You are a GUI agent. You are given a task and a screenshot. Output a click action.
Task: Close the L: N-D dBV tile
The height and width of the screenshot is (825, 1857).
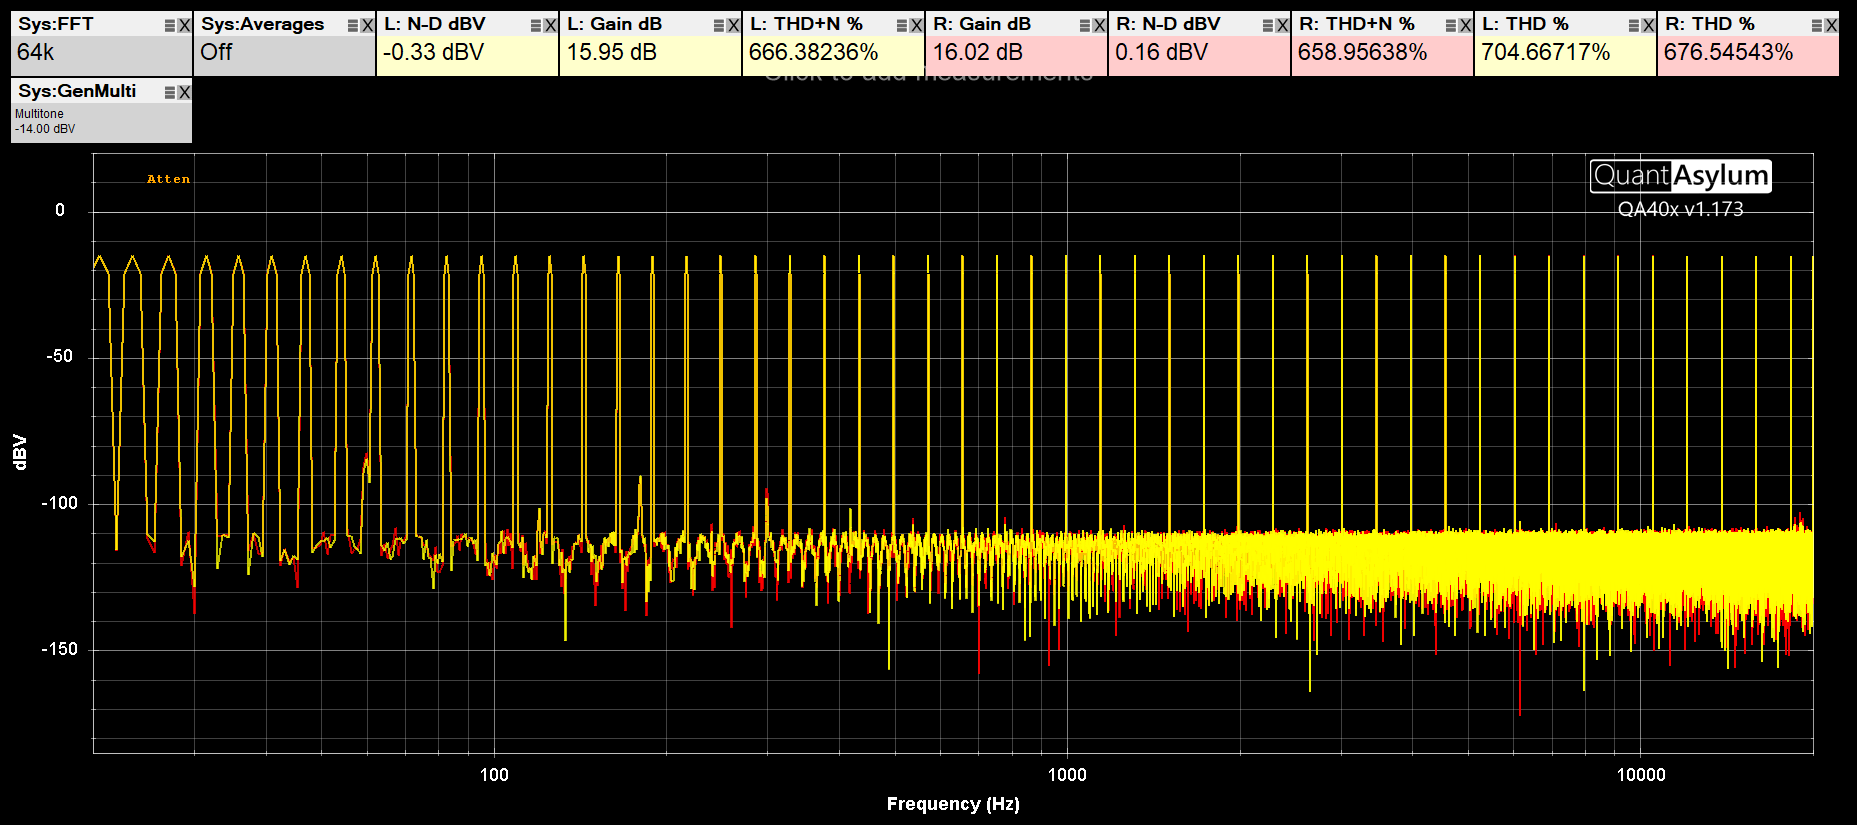pos(551,26)
